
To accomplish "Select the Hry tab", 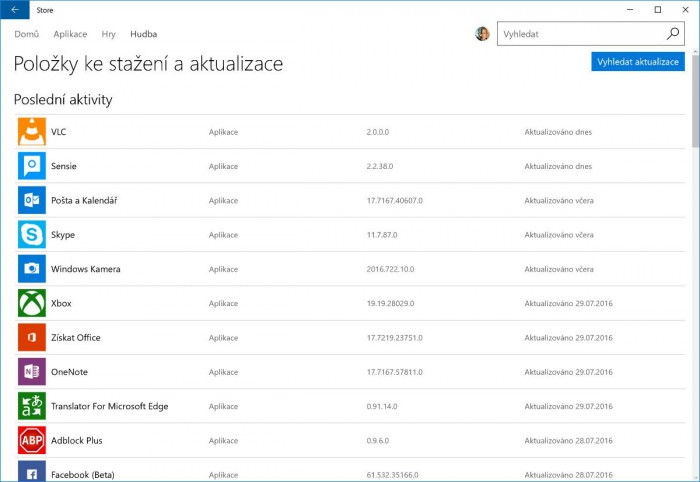I will point(108,34).
